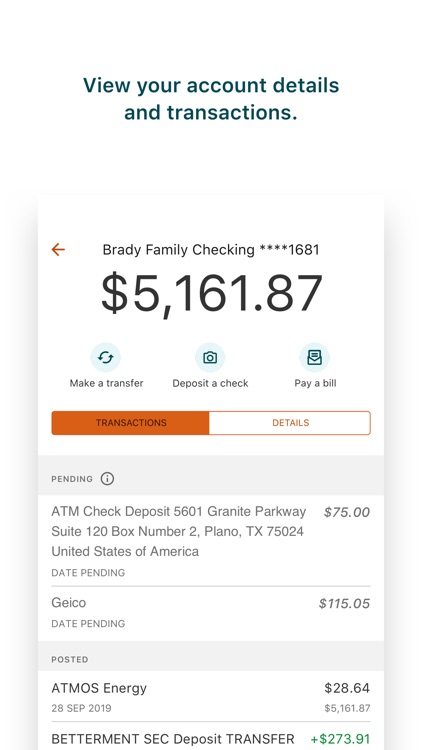Click the $5,161.87 account balance
The width and height of the screenshot is (422, 750).
[x=211, y=293]
